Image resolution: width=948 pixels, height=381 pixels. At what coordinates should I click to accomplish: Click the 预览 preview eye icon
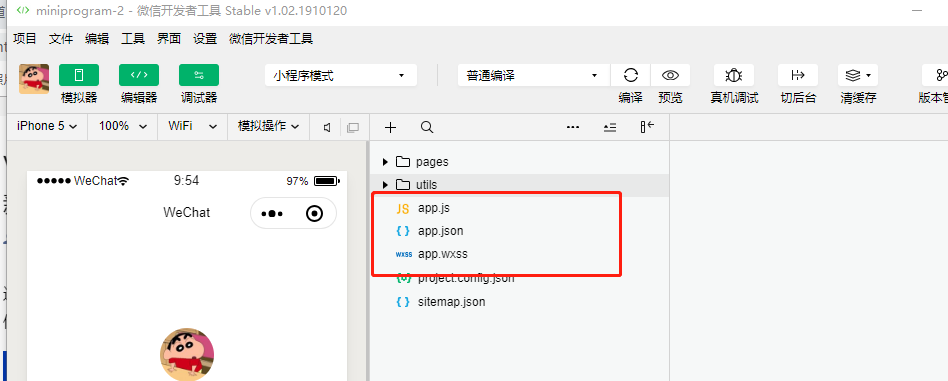pyautogui.click(x=670, y=75)
